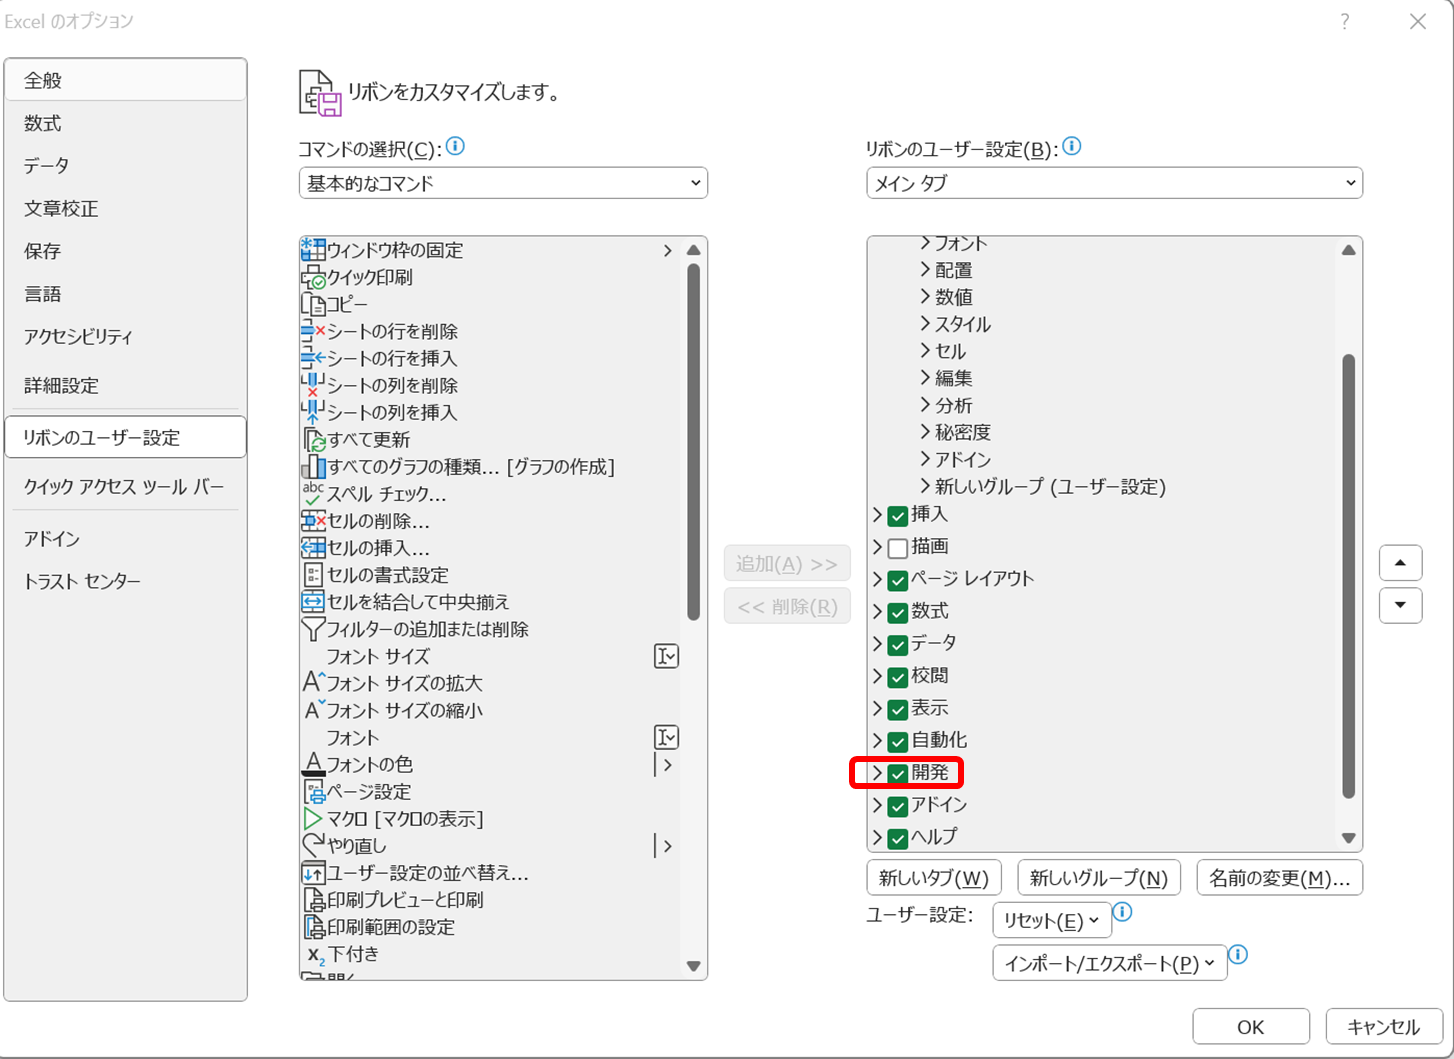1454x1059 pixels.
Task: Select the マクロ [マクロの表示] play icon
Action: click(x=313, y=819)
